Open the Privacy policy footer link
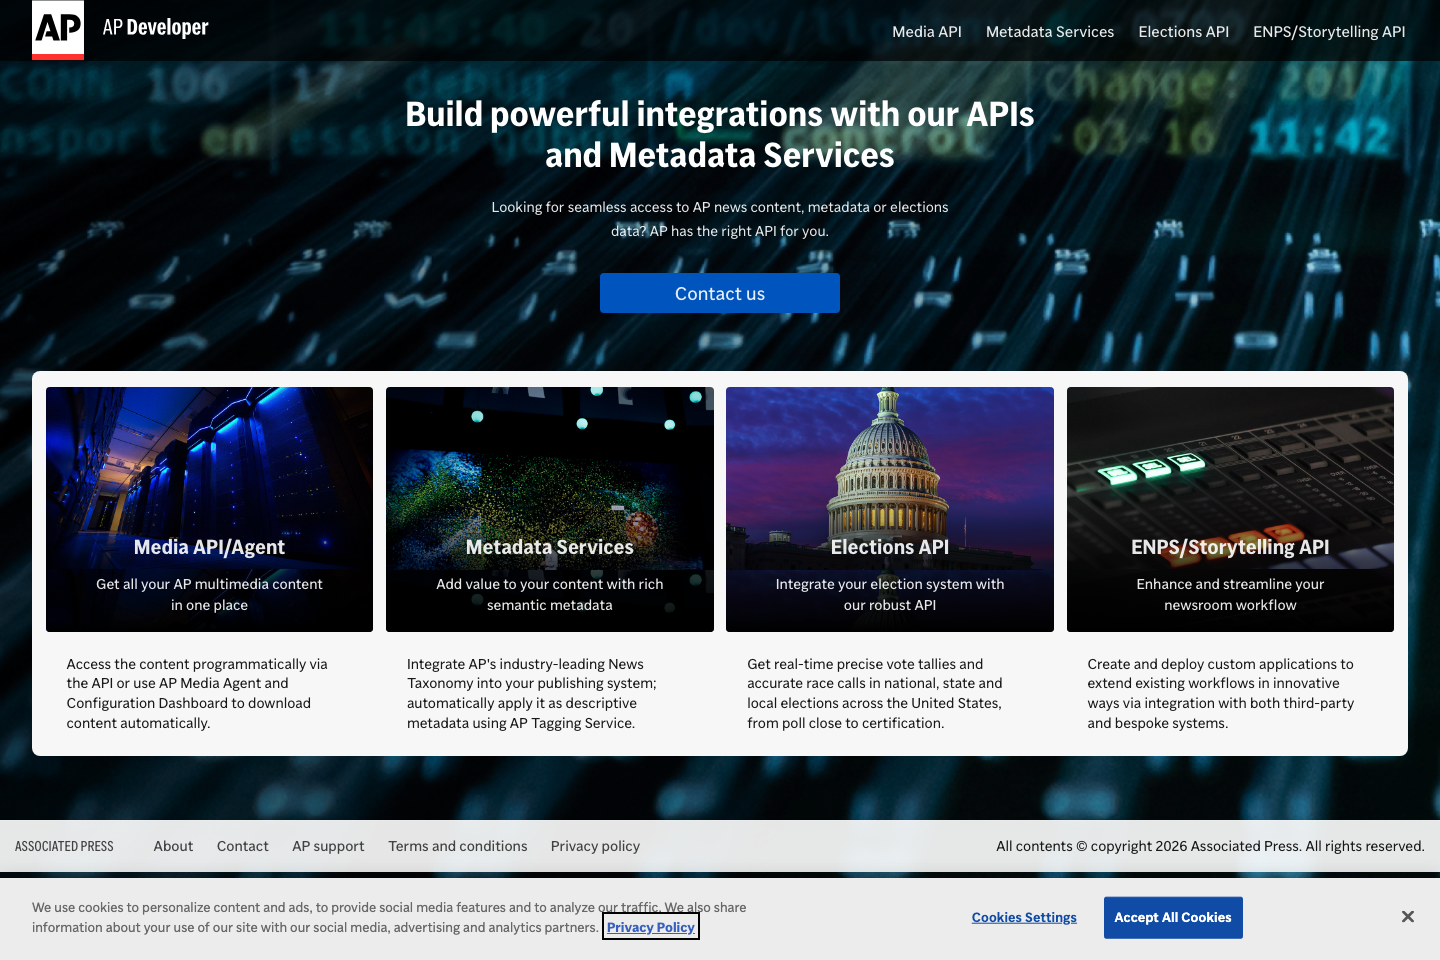The height and width of the screenshot is (960, 1440). tap(594, 846)
